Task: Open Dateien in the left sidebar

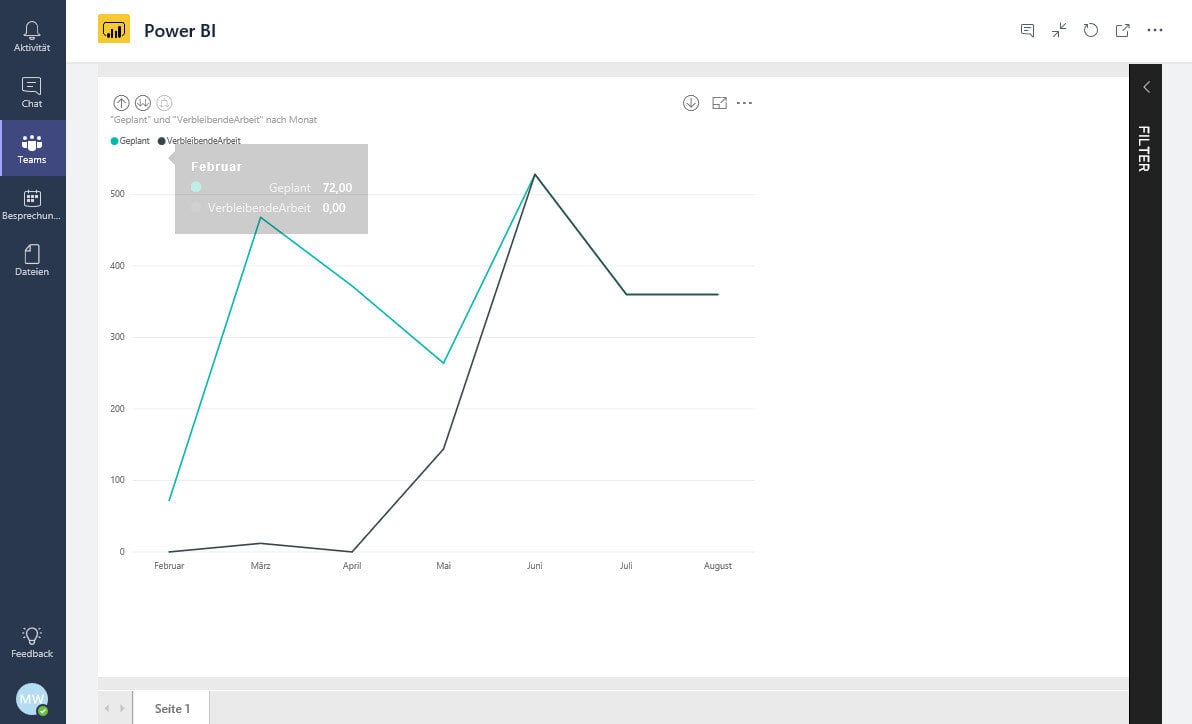Action: (x=32, y=260)
